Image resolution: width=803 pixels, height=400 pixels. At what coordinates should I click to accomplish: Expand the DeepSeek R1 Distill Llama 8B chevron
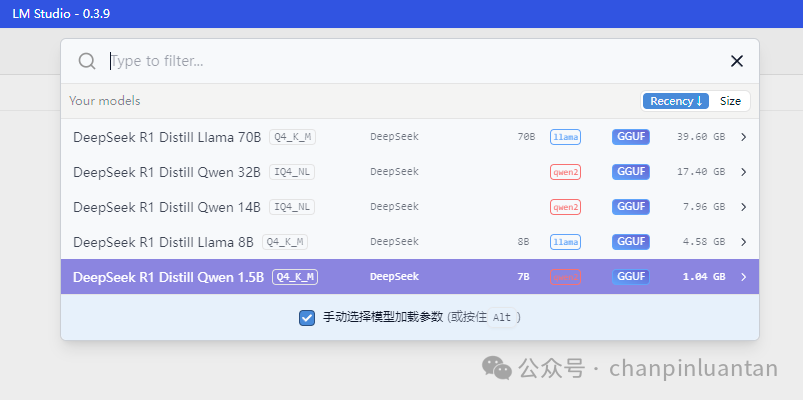[x=744, y=242]
